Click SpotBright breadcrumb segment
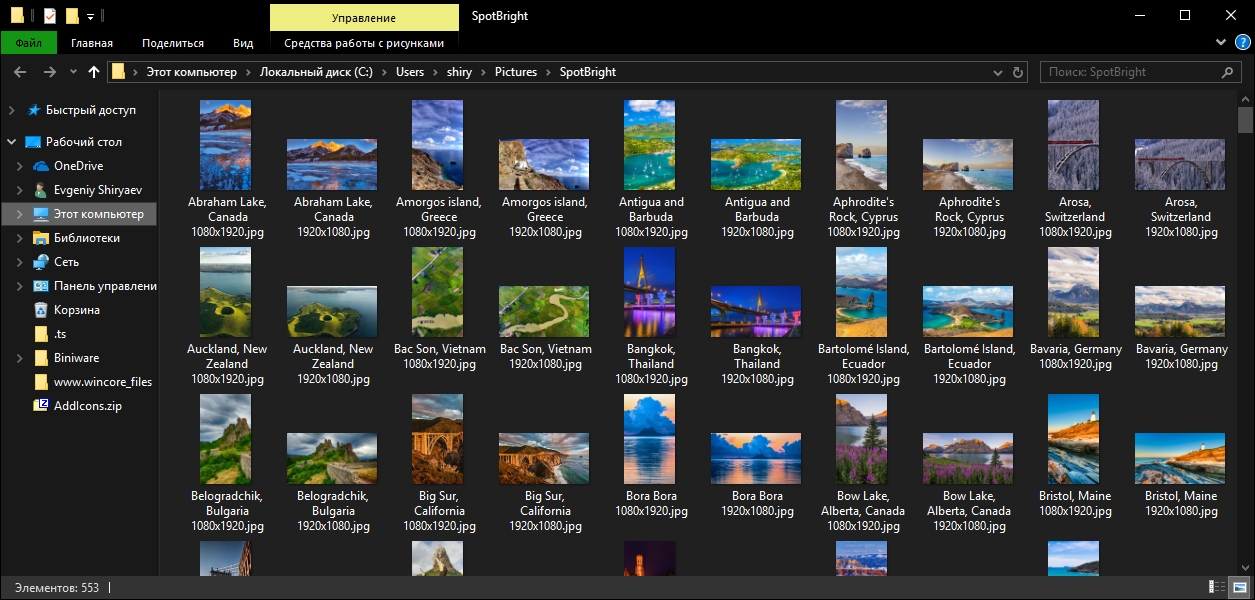The image size is (1255, 600). (x=588, y=72)
